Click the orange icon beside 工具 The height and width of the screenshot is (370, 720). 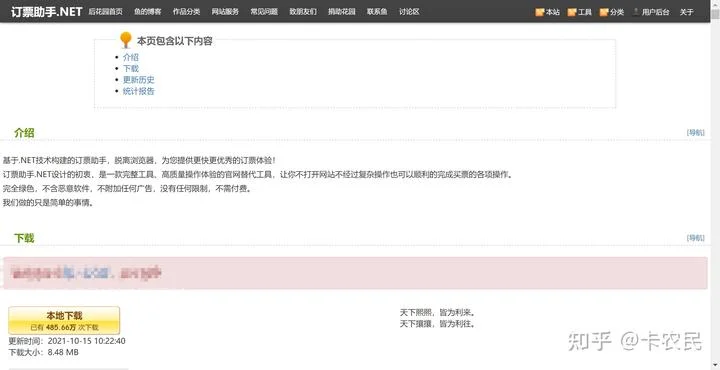coord(572,12)
